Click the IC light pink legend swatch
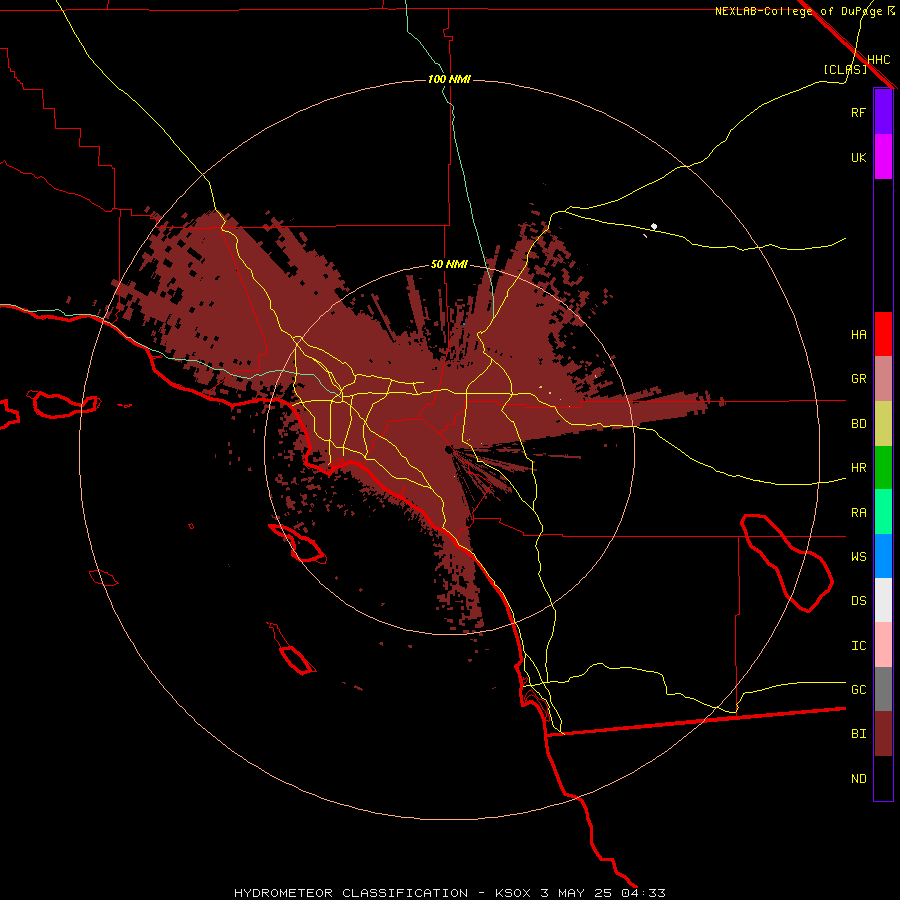Viewport: 900px width, 900px height. [883, 645]
